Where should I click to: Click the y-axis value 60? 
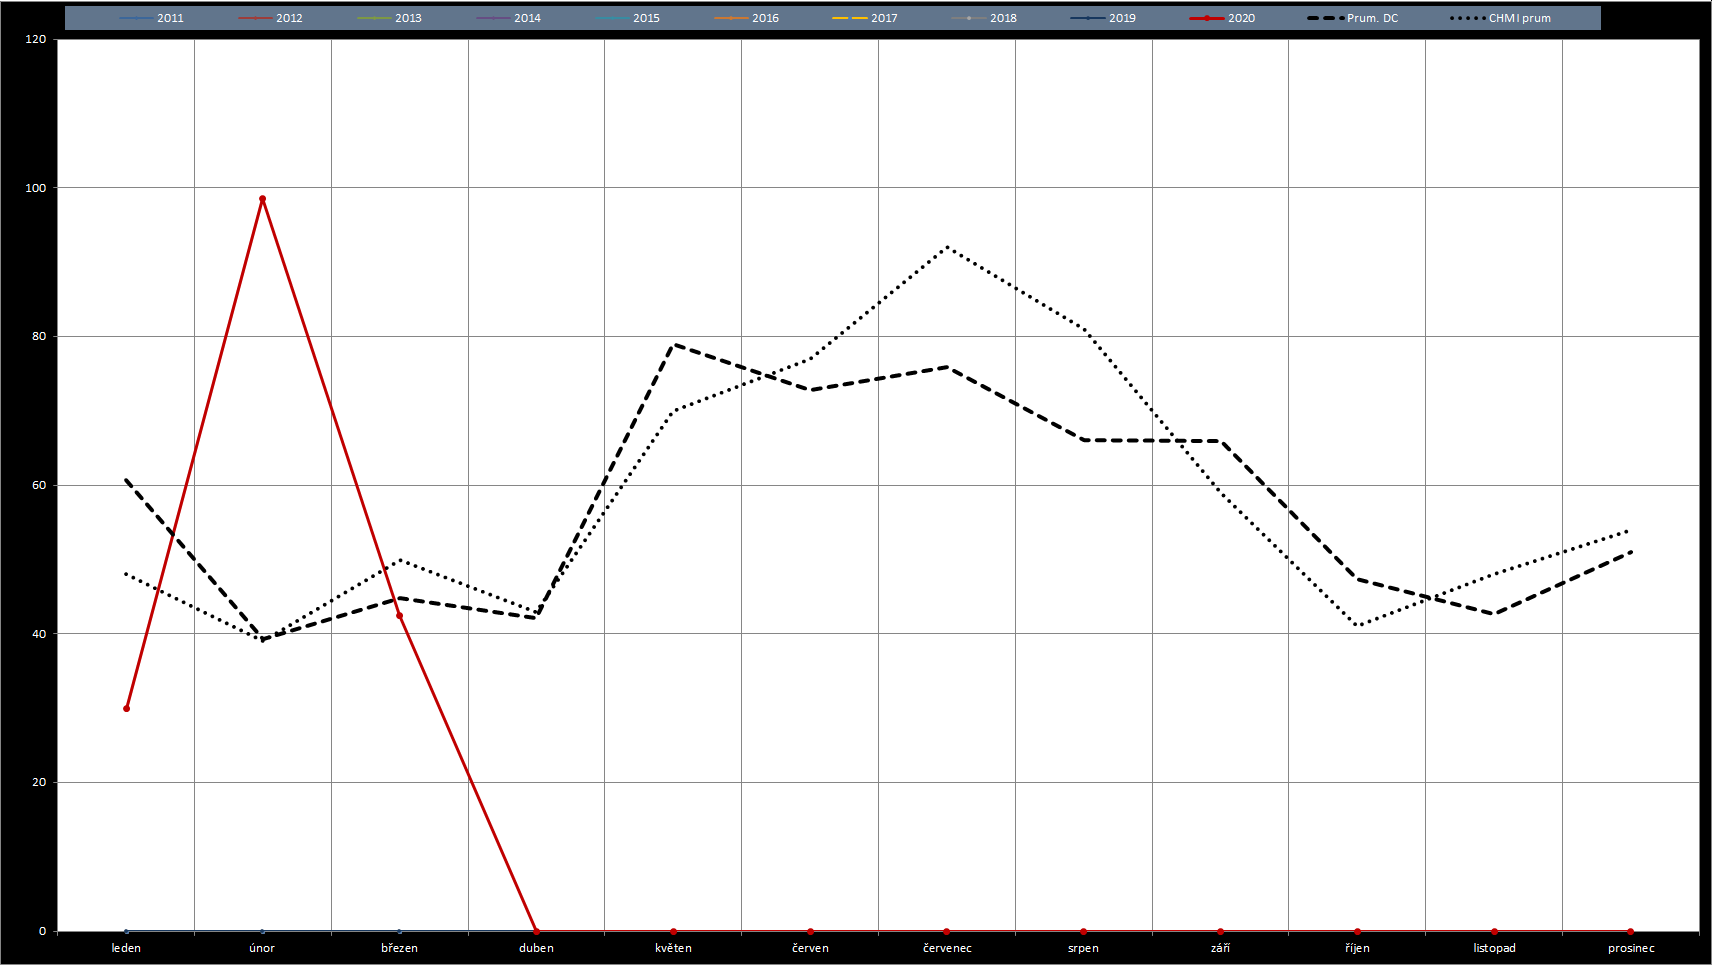pos(39,485)
